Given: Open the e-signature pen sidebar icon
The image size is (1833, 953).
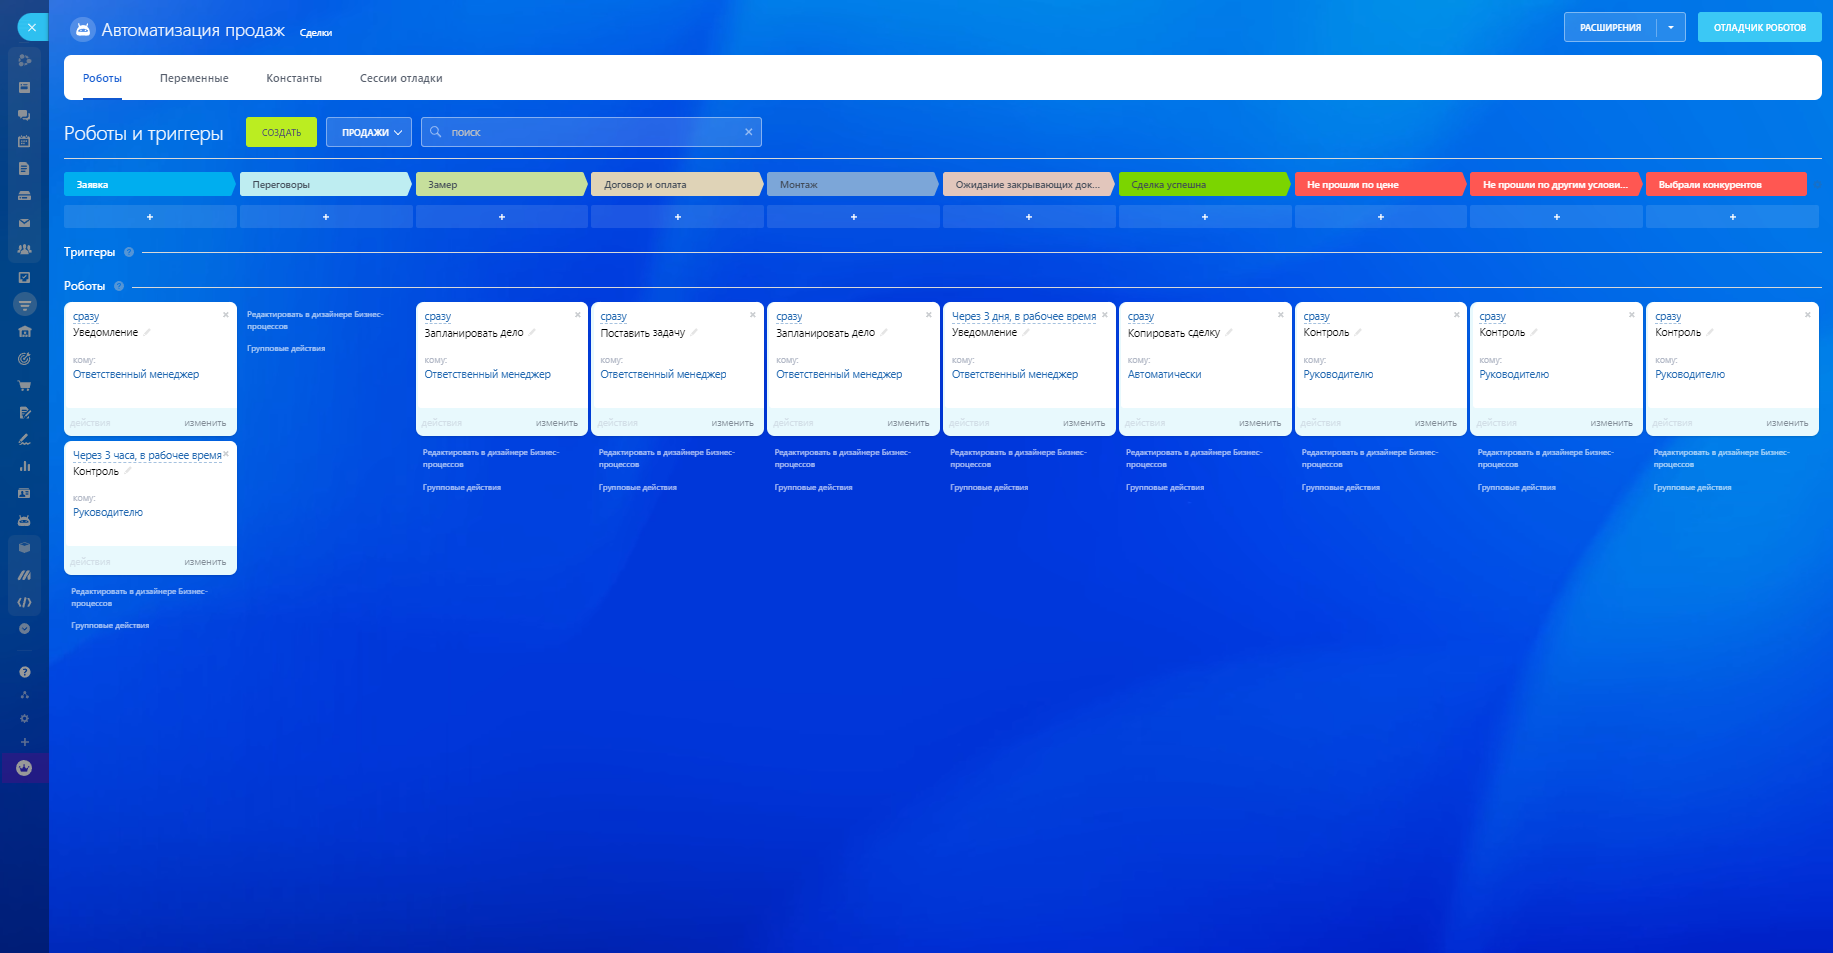Looking at the screenshot, I should tap(25, 440).
